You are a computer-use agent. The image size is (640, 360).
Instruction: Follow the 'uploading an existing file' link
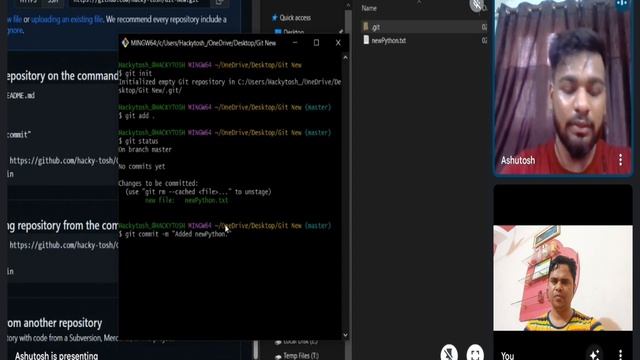click(67, 19)
